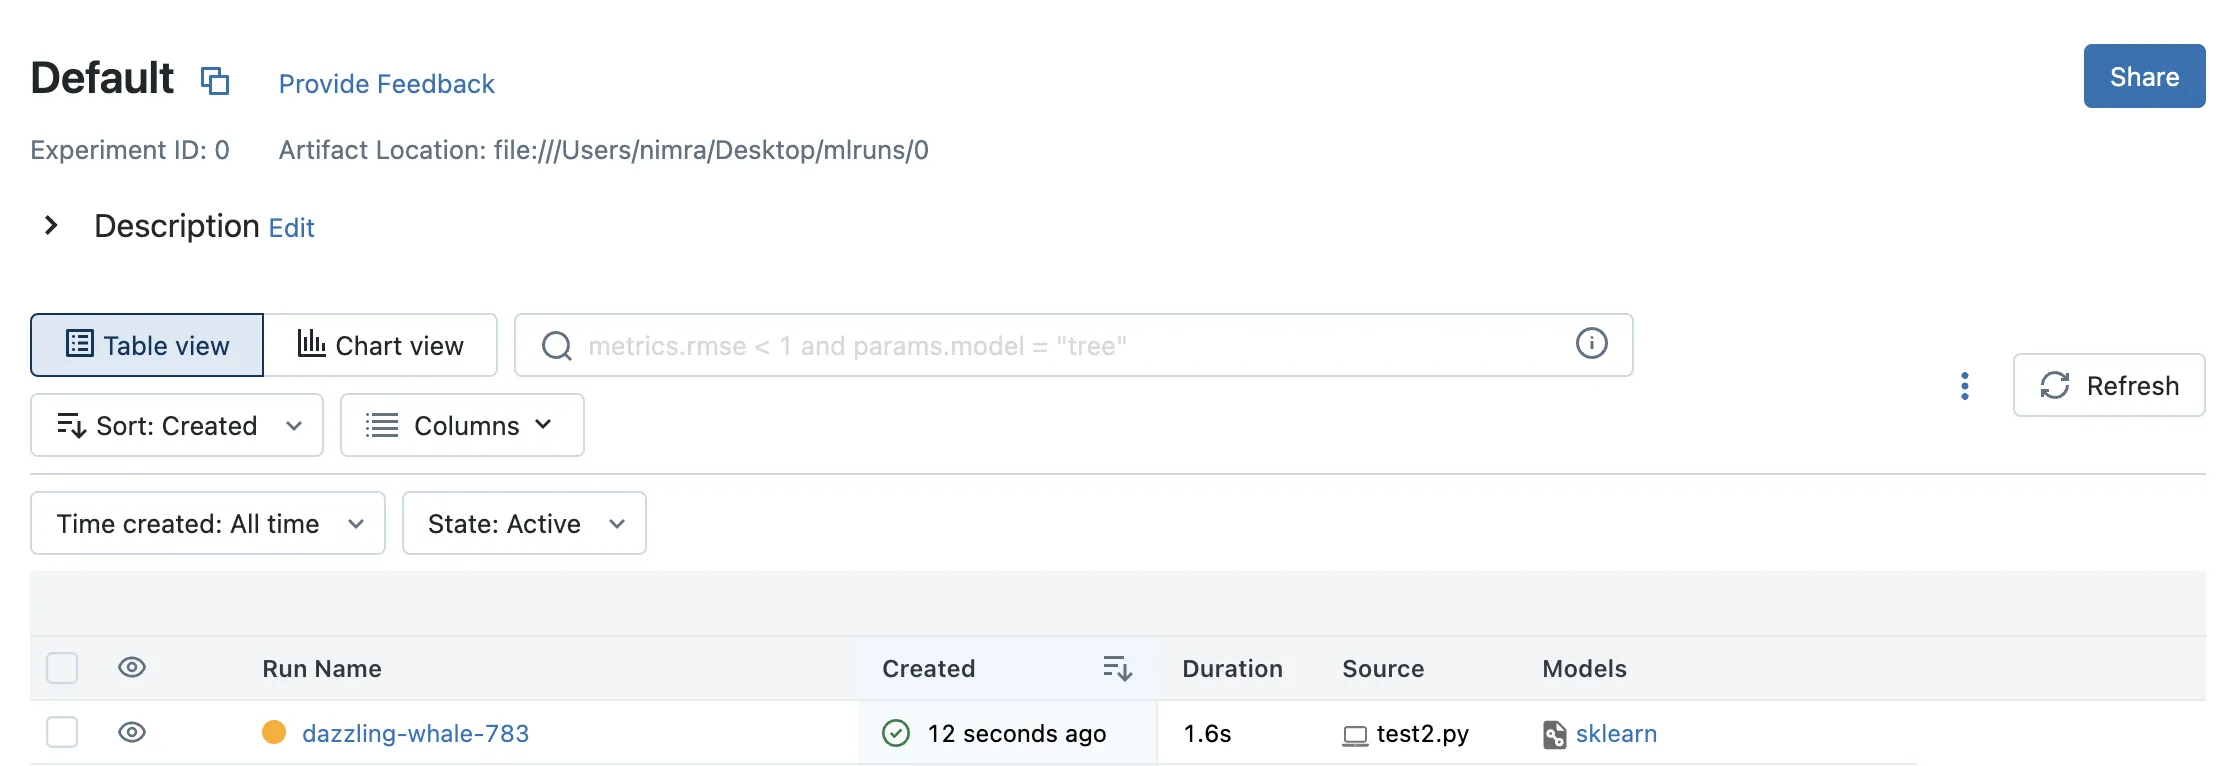Click the search filter info icon
Screen dimensions: 2222x766
(1591, 344)
